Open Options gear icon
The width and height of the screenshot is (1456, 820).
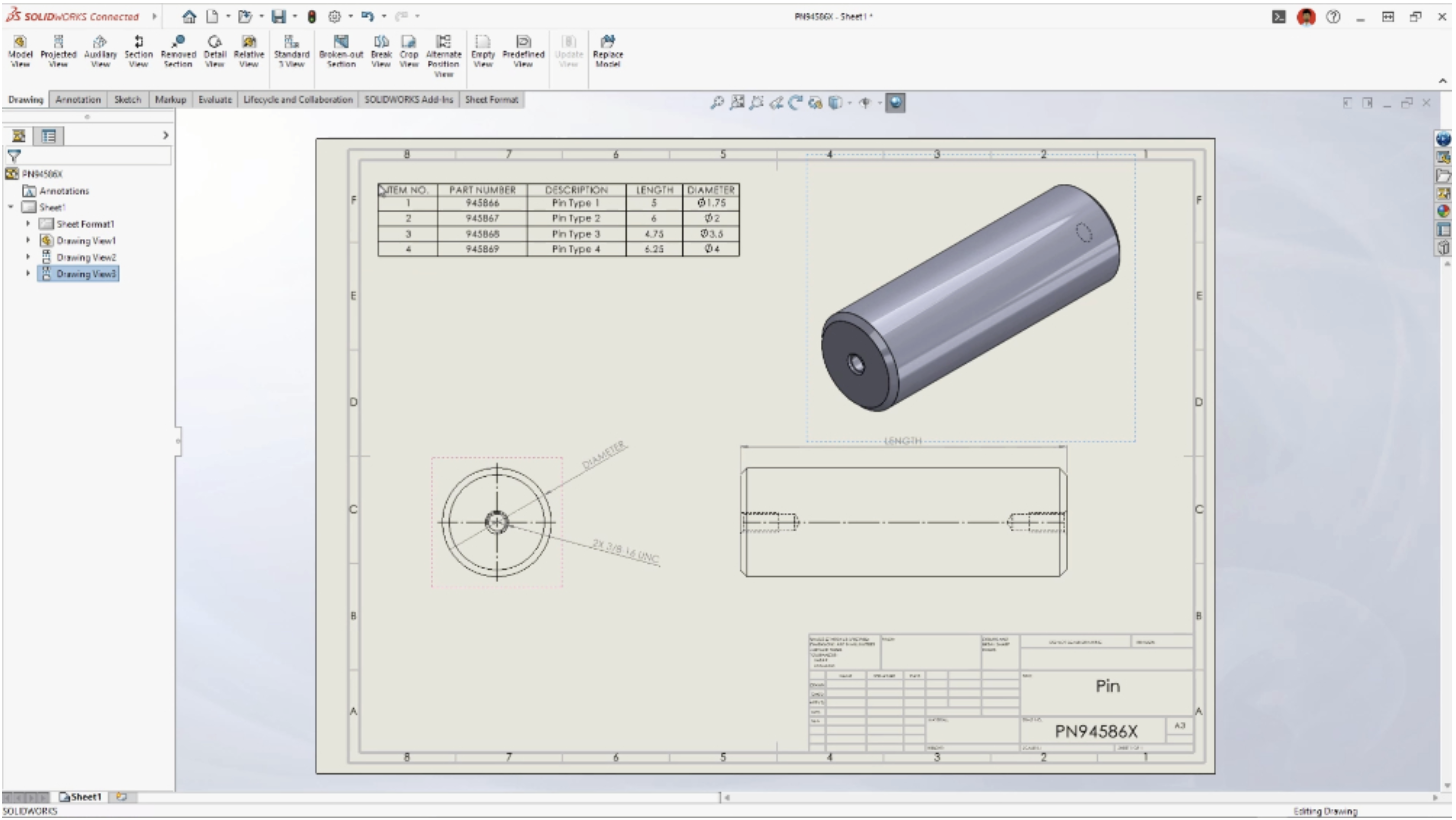tap(334, 17)
